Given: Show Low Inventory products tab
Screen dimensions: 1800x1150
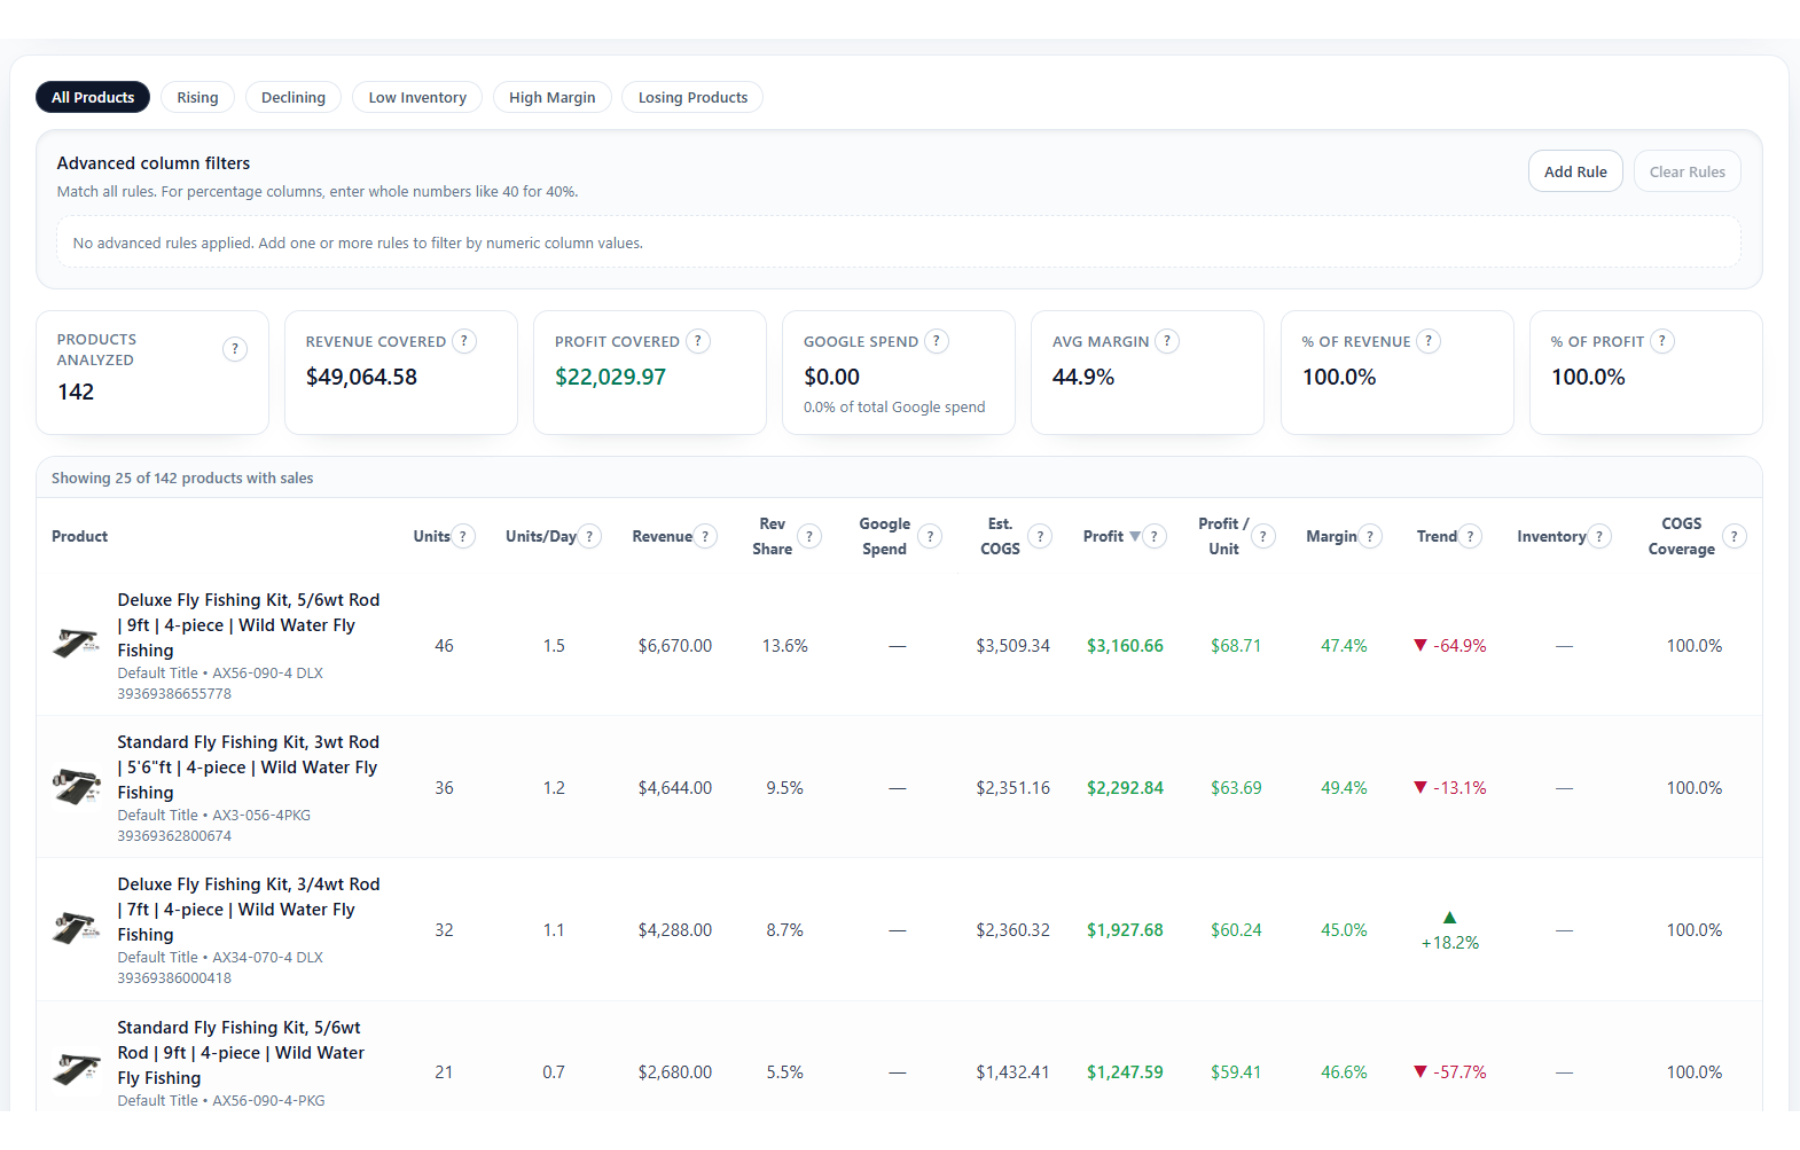Looking at the screenshot, I should (417, 97).
